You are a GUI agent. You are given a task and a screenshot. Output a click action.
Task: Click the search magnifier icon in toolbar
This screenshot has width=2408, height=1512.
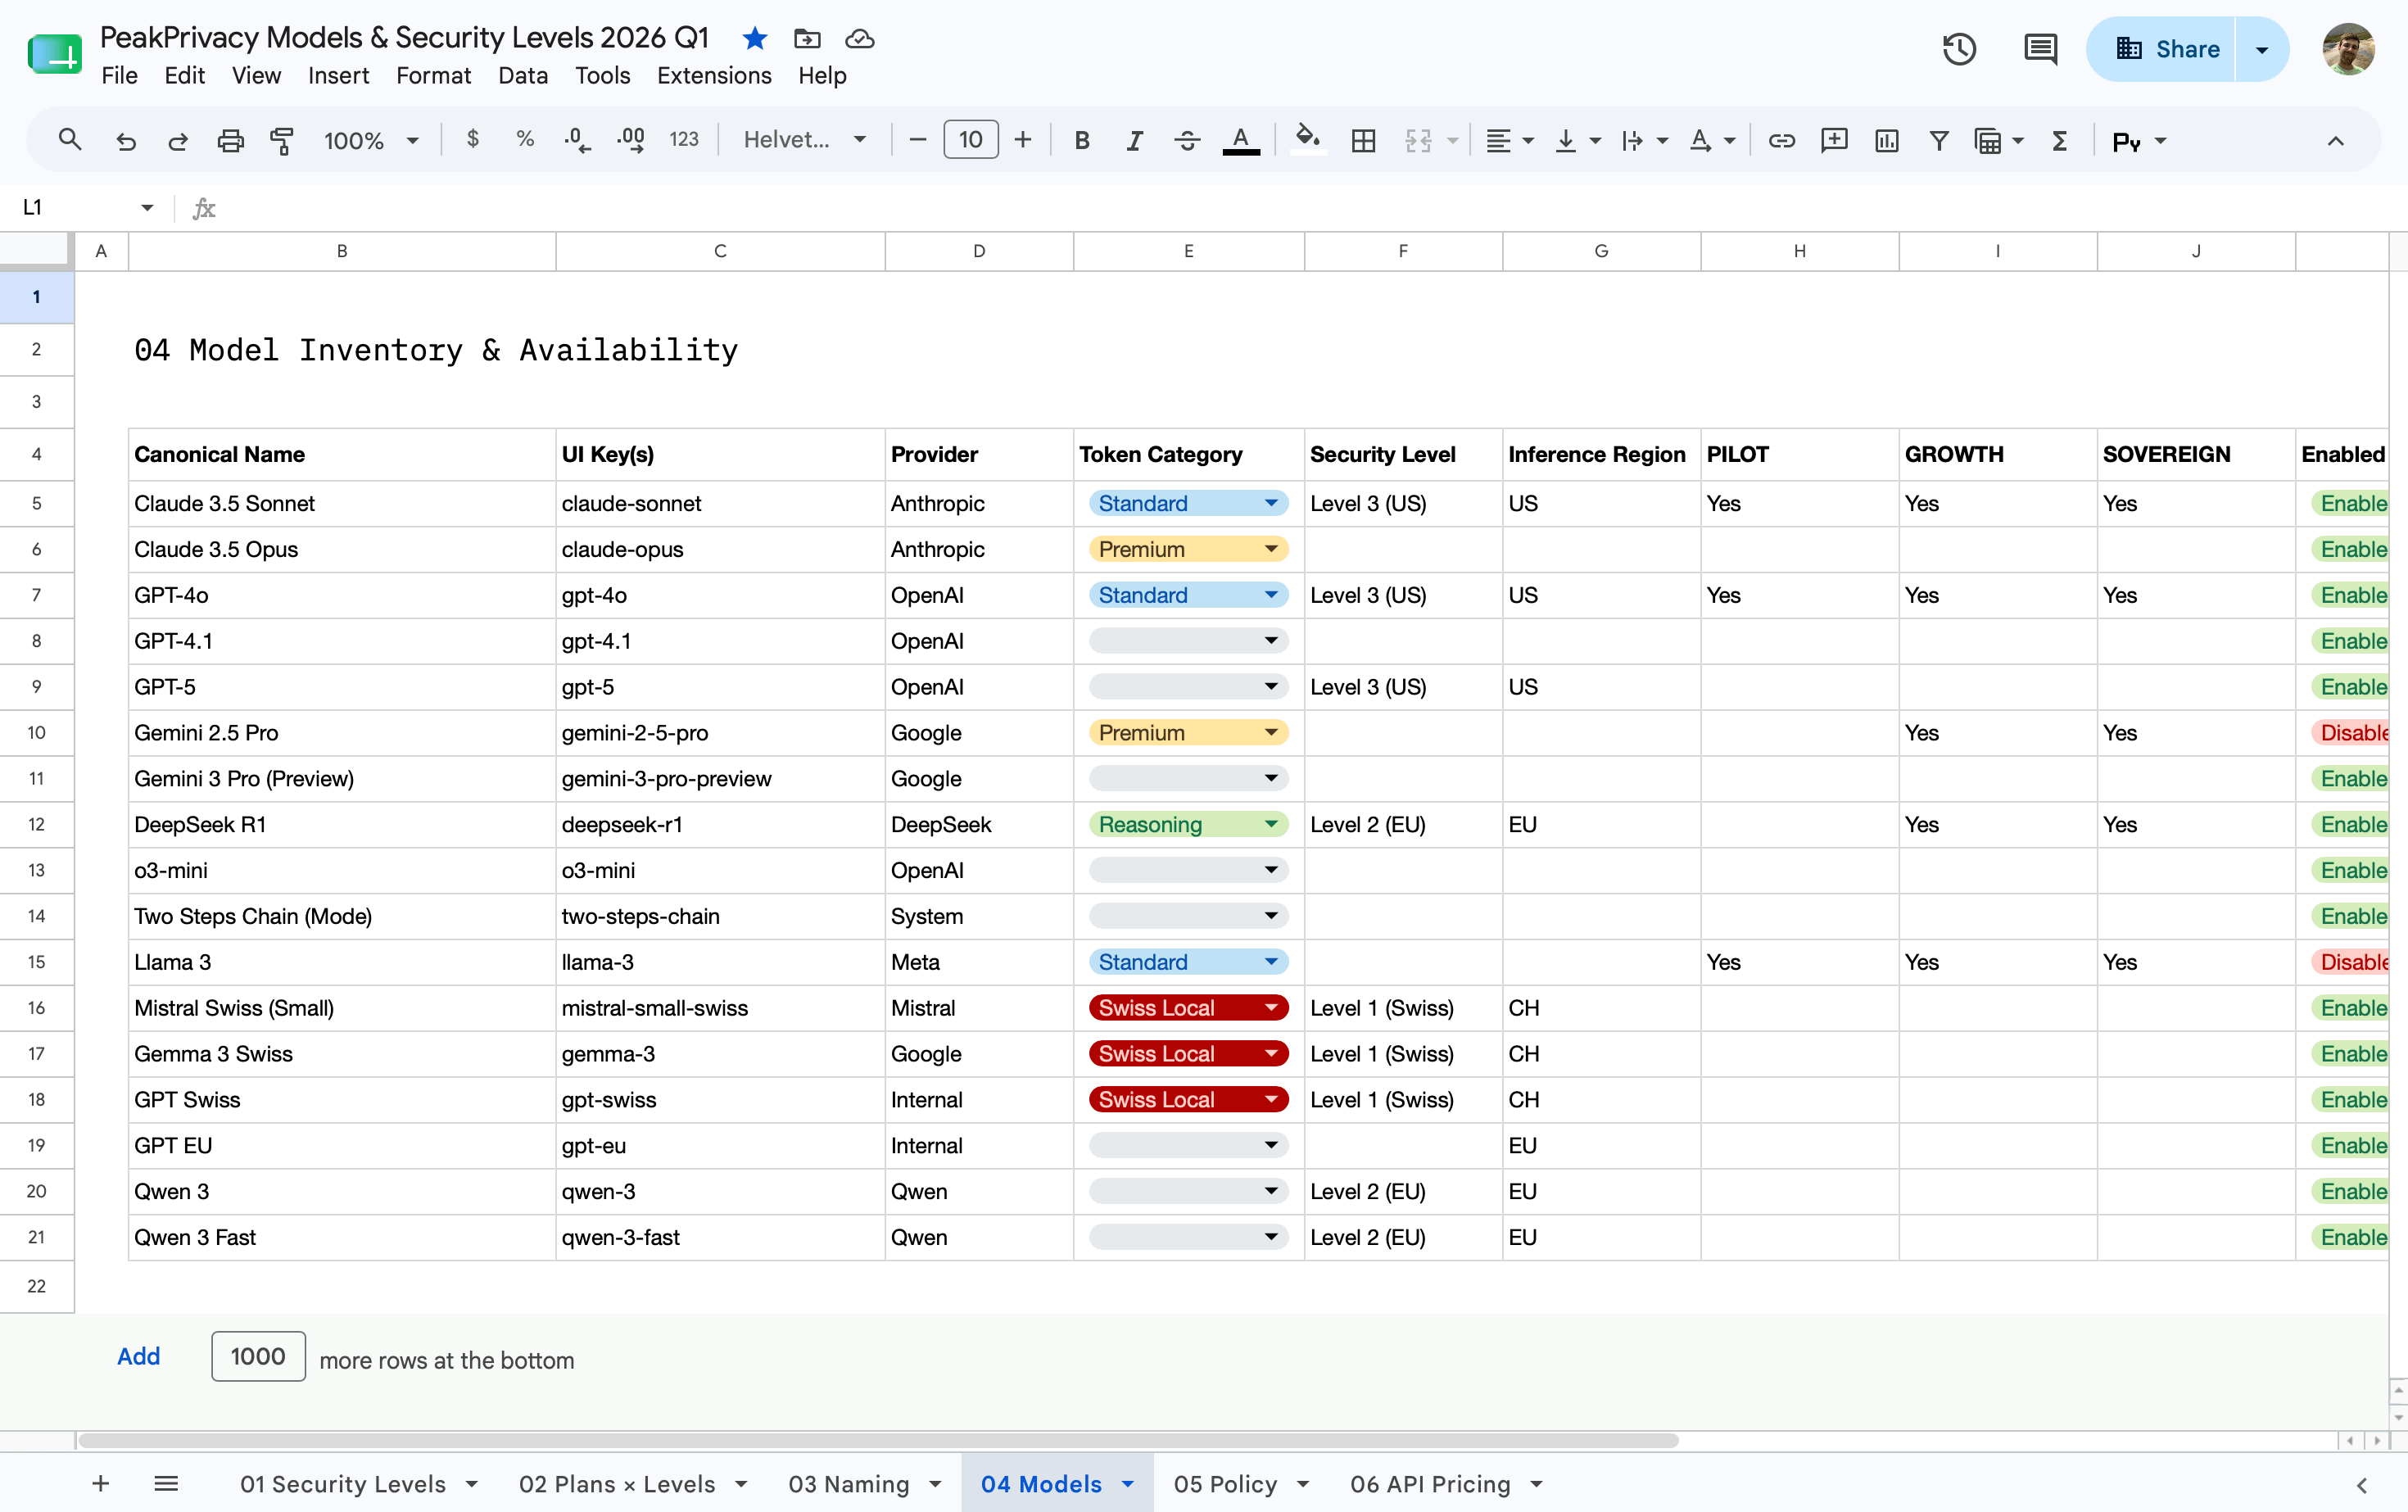(69, 140)
